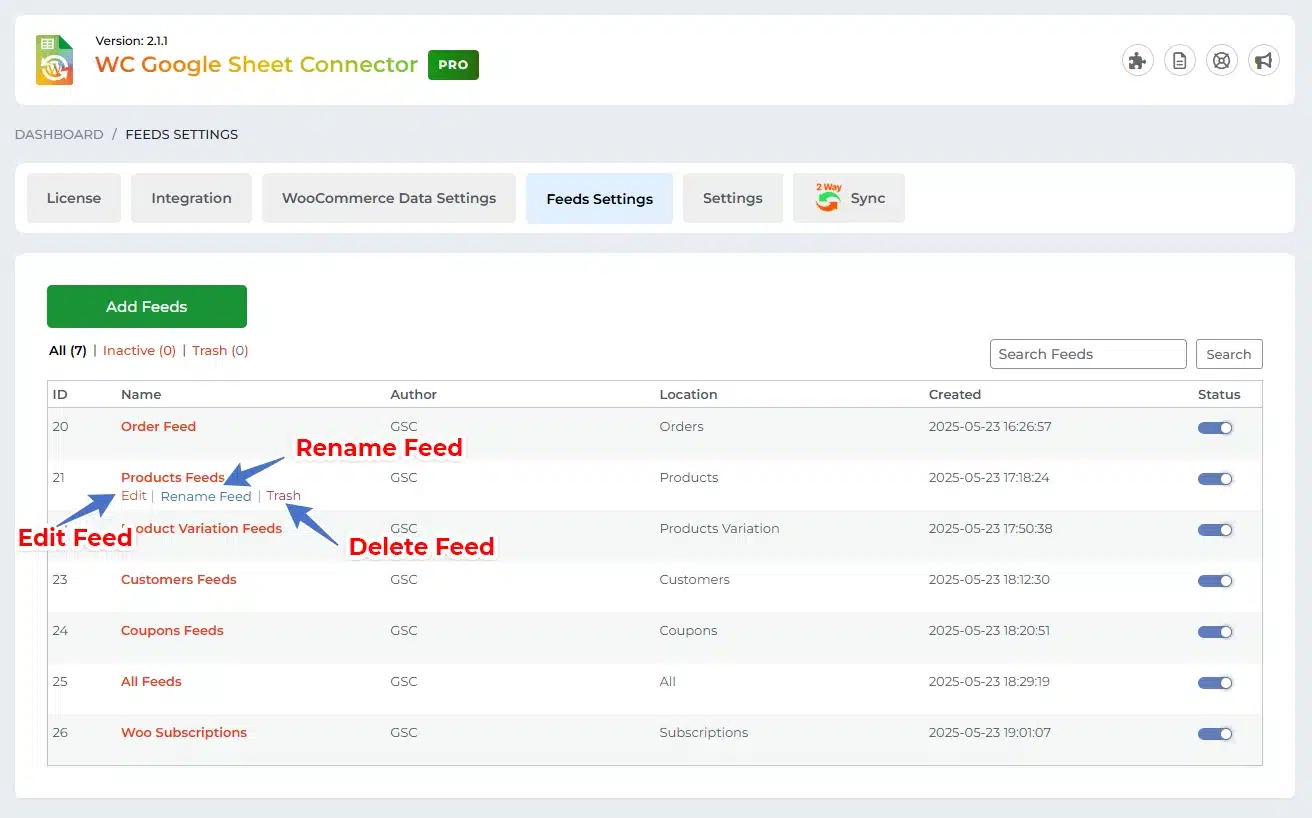Click Rename Feed link under Products Feeds
Image resolution: width=1312 pixels, height=818 pixels.
coord(206,496)
